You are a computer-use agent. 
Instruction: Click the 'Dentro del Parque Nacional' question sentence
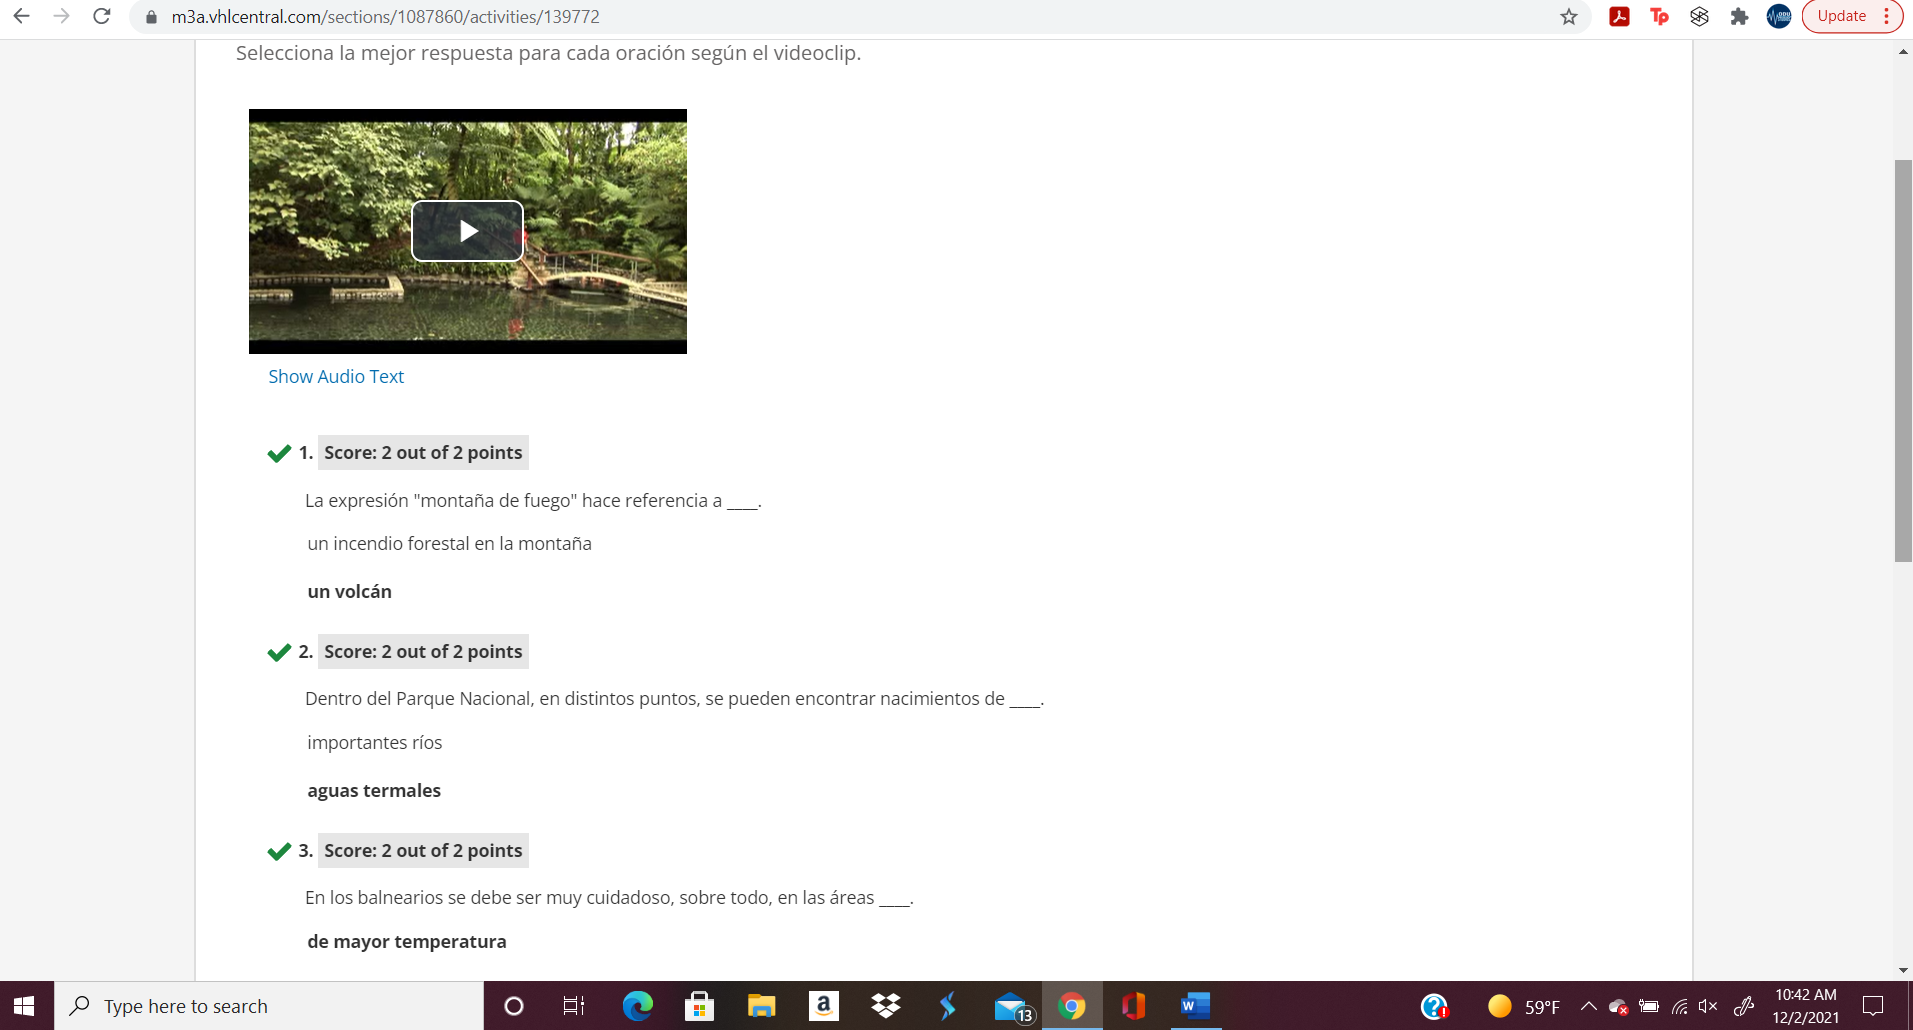(674, 699)
